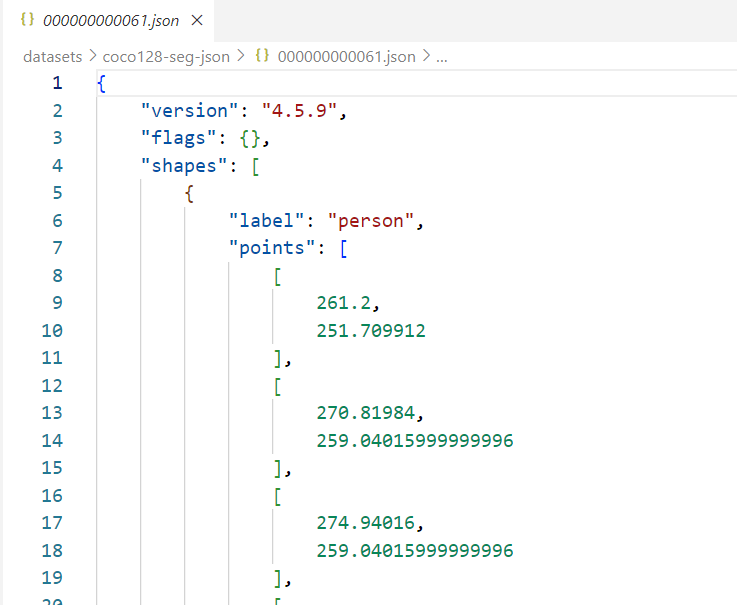This screenshot has width=737, height=605.
Task: Open the datasets breadcrumb folder
Action: tap(53, 57)
